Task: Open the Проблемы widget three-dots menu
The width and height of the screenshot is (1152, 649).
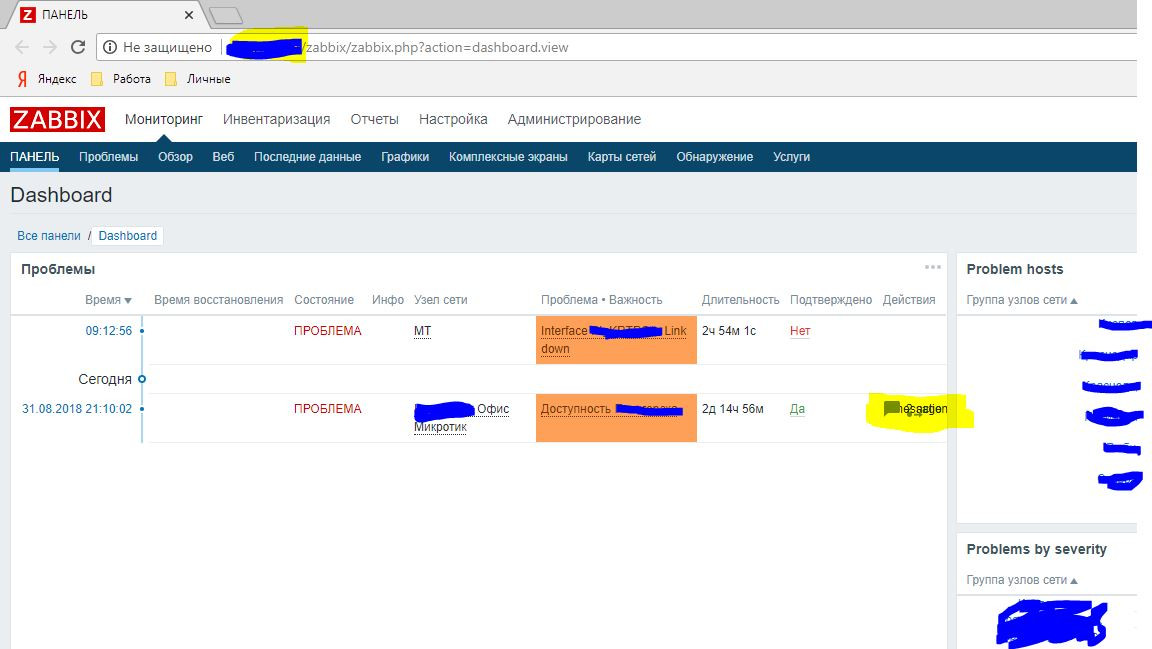Action: [x=932, y=268]
